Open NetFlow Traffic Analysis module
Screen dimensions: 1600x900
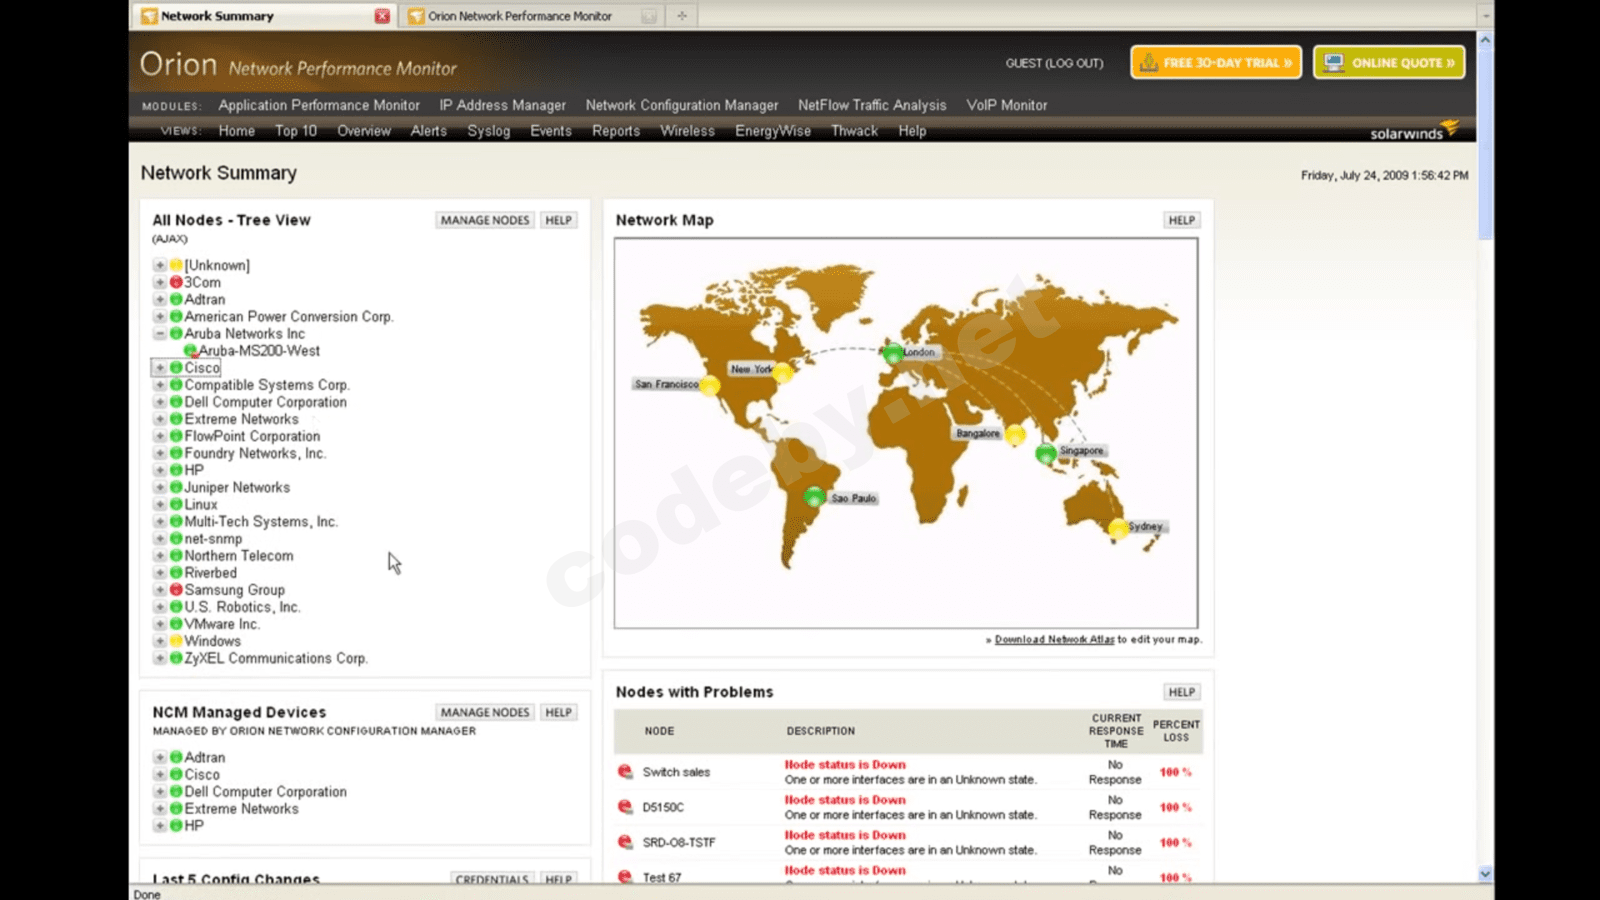[871, 105]
